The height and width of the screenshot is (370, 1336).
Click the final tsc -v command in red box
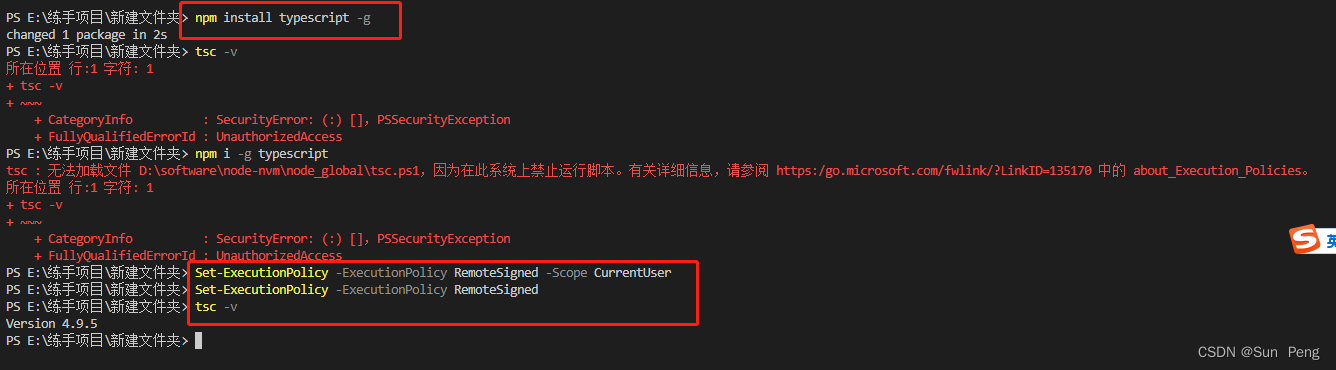point(216,307)
